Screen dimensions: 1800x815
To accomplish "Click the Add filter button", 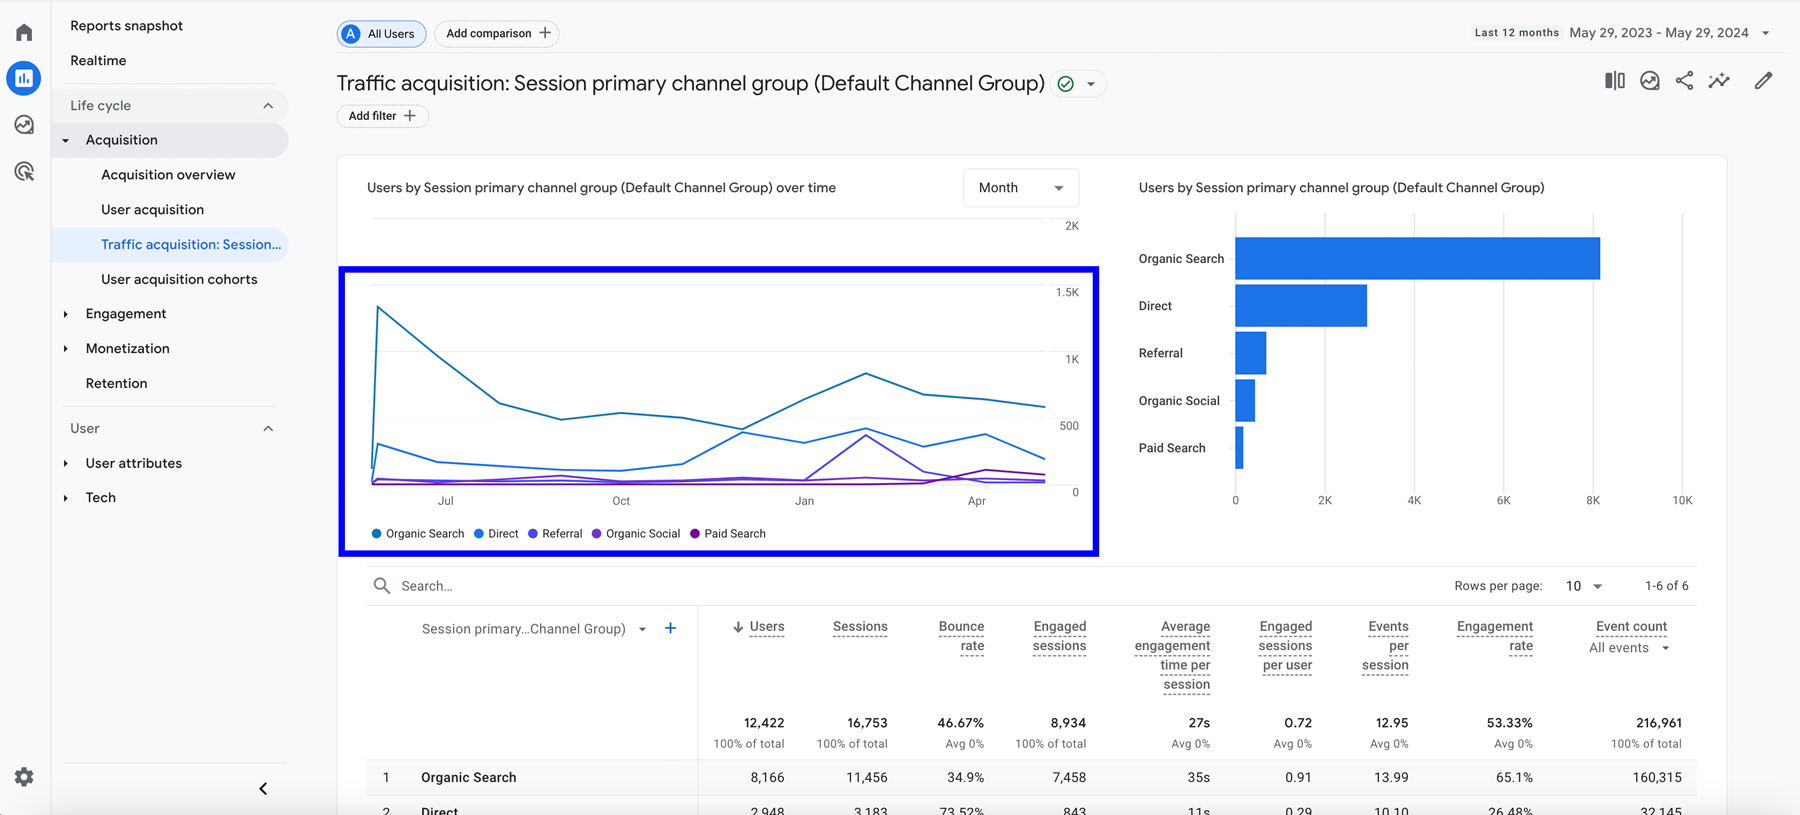I will tap(382, 116).
